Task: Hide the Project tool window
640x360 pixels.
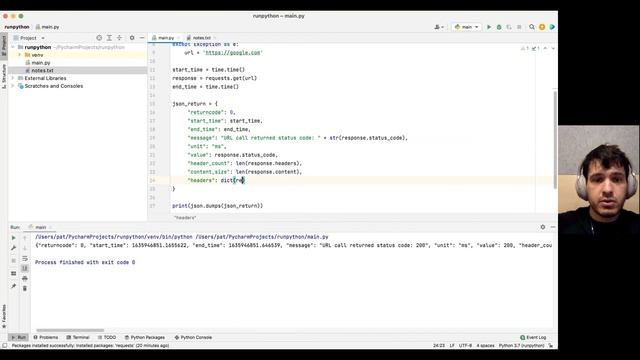Action: 142,38
